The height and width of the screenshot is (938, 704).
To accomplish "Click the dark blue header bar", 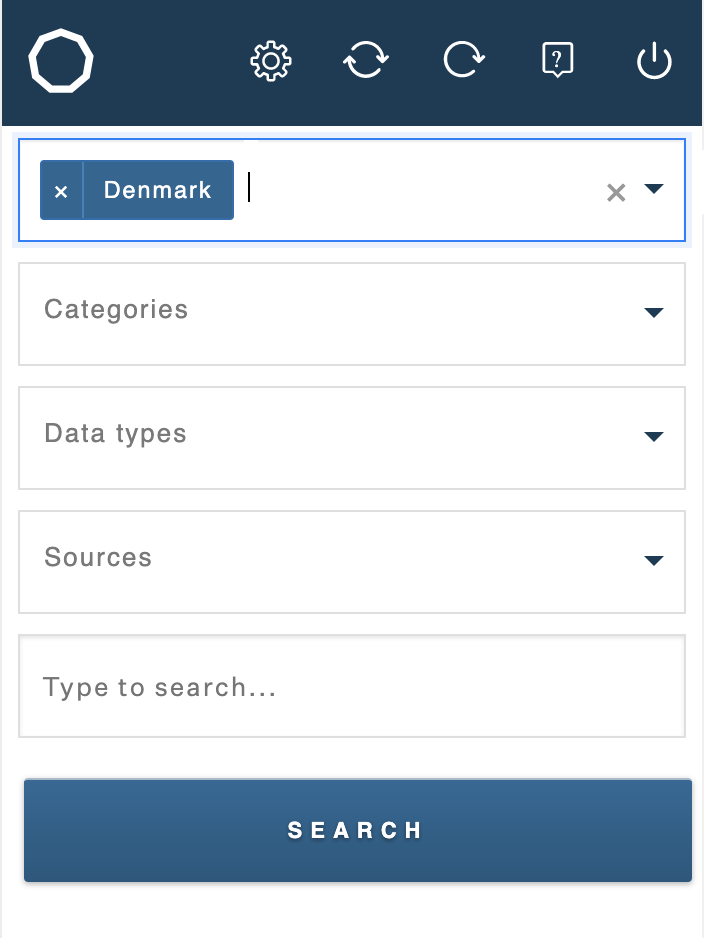I will 352,63.
